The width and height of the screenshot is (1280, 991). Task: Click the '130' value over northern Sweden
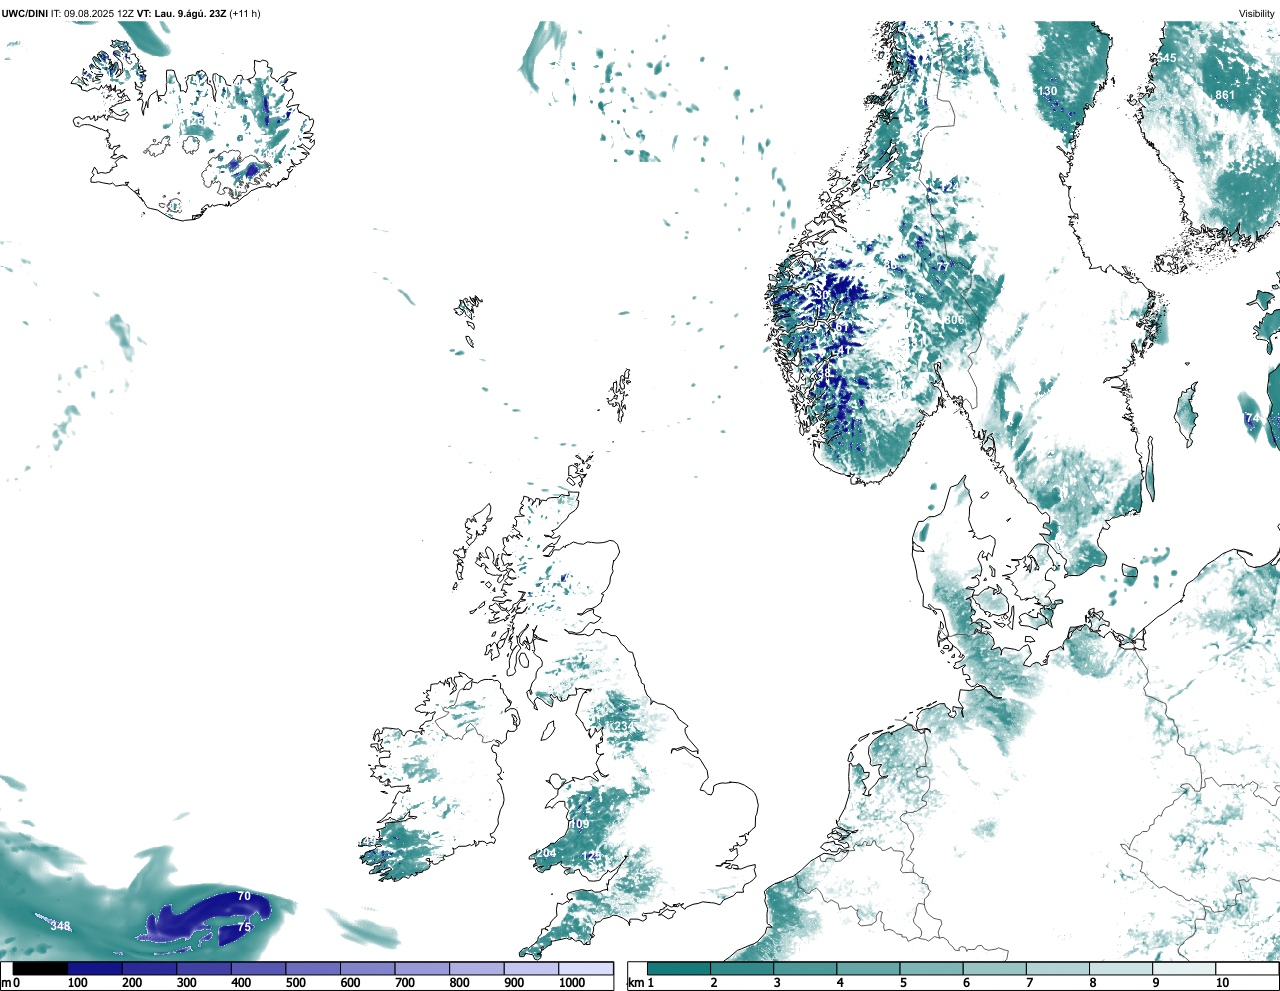coord(1047,91)
